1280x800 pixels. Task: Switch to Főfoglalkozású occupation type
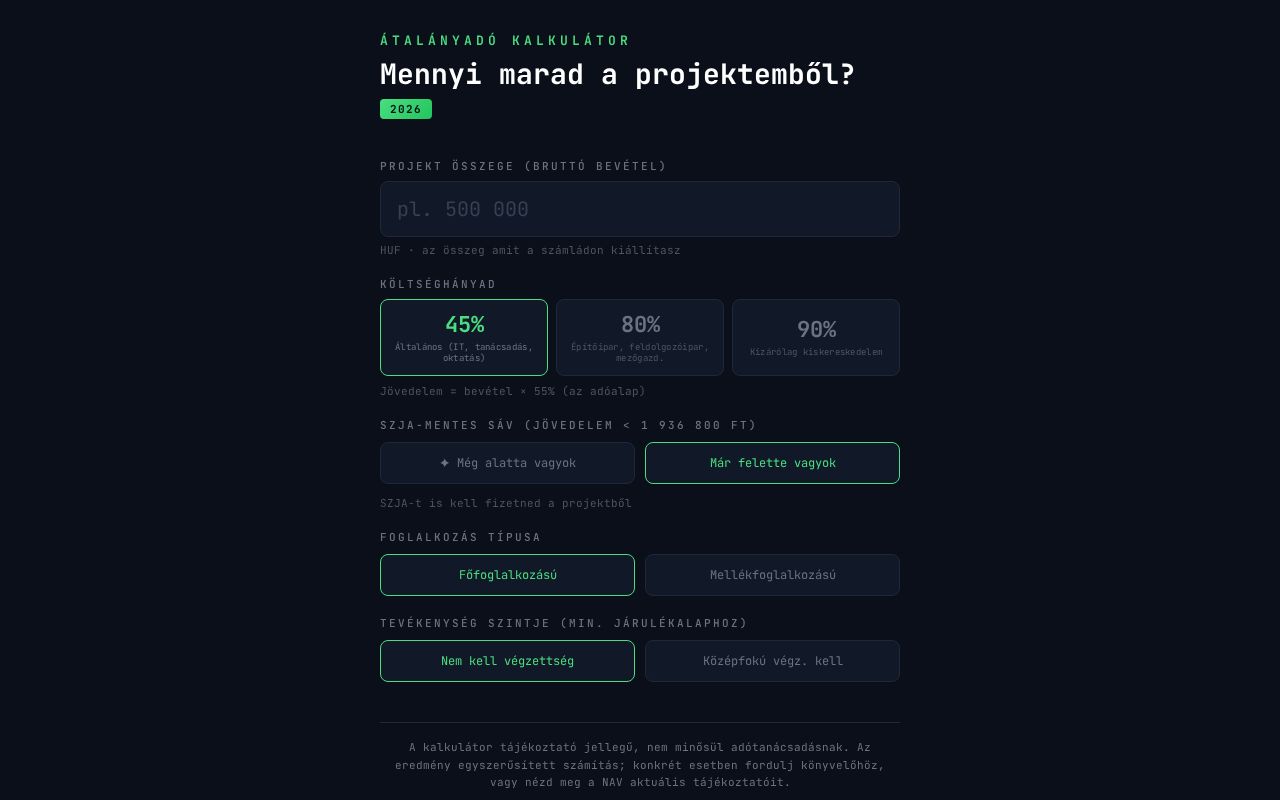[507, 575]
